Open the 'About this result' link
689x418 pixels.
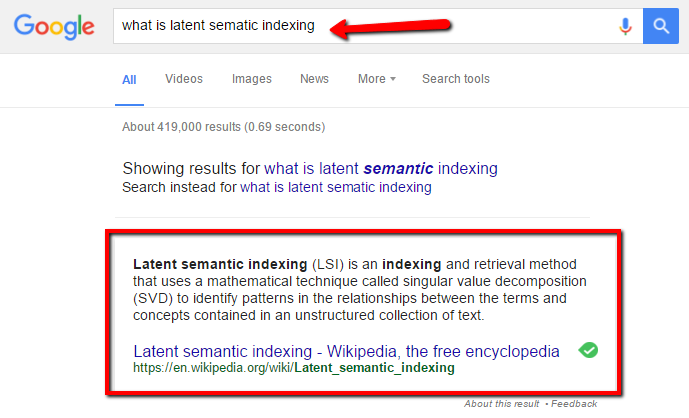pyautogui.click(x=502, y=404)
